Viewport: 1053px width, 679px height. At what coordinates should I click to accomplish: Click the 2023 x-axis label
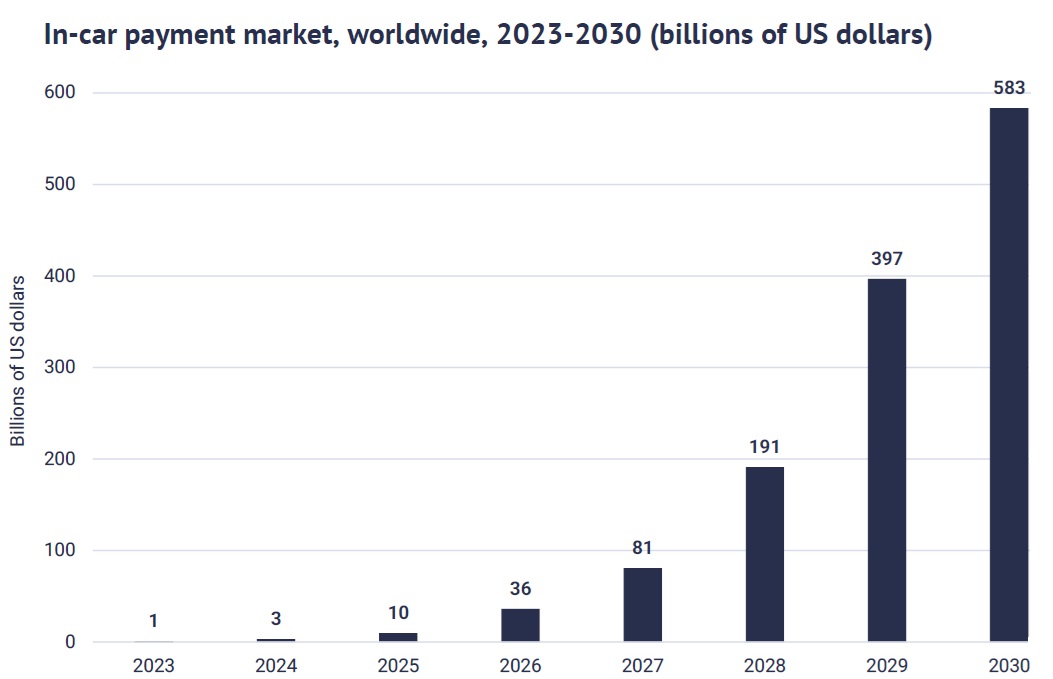[x=154, y=666]
